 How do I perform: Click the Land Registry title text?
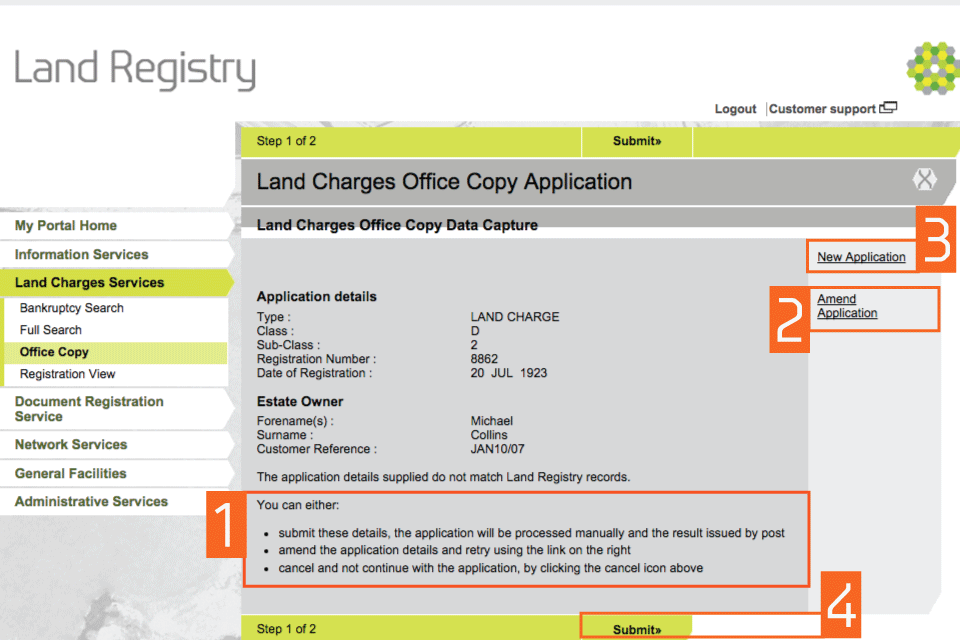coord(135,69)
